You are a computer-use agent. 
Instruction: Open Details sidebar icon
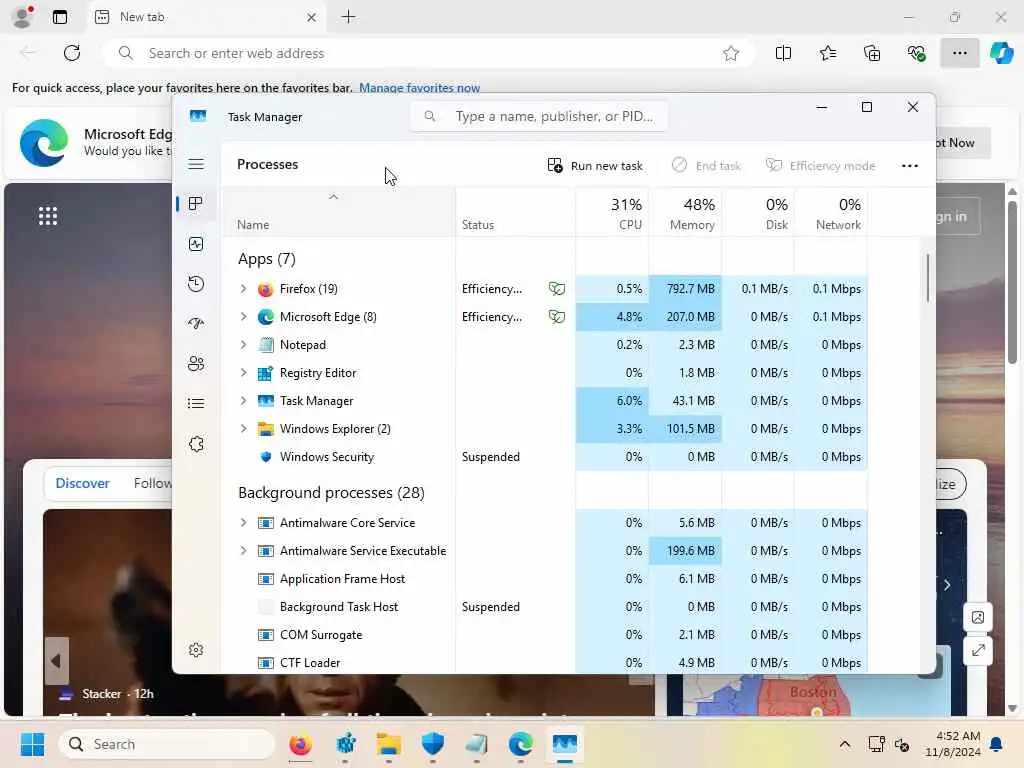(x=196, y=404)
